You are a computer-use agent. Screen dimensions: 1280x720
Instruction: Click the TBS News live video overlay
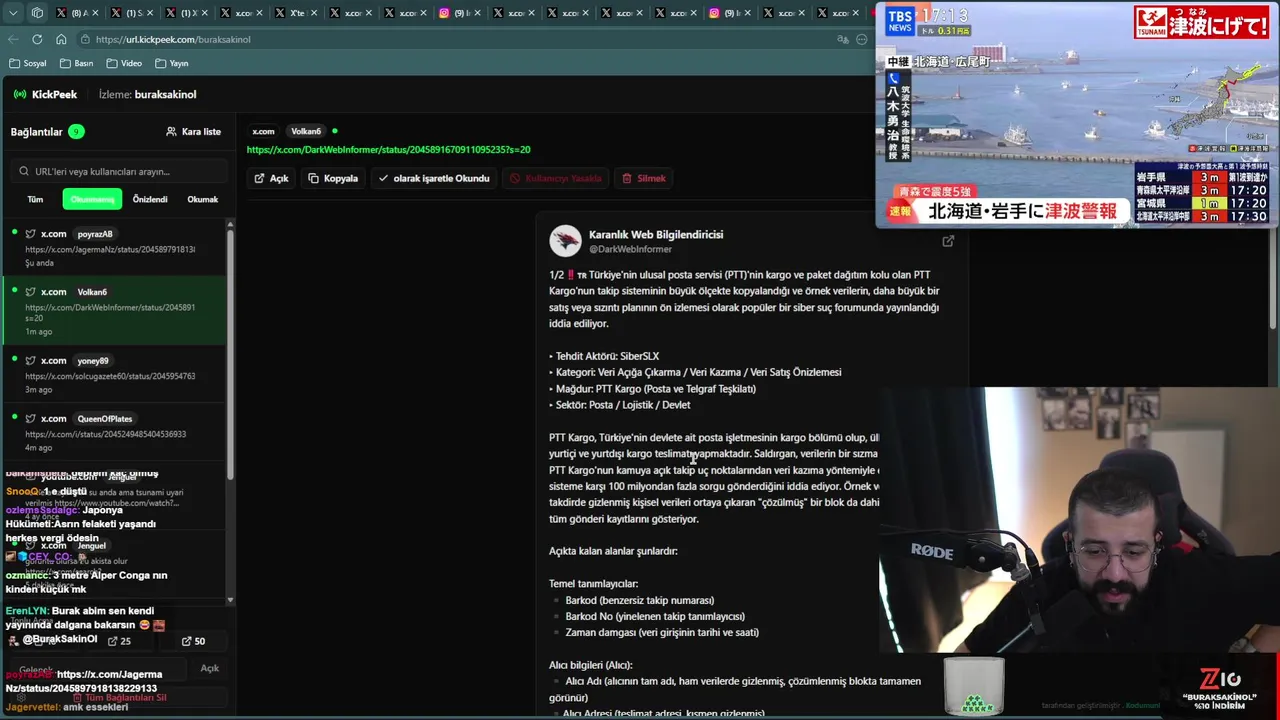tap(1077, 115)
